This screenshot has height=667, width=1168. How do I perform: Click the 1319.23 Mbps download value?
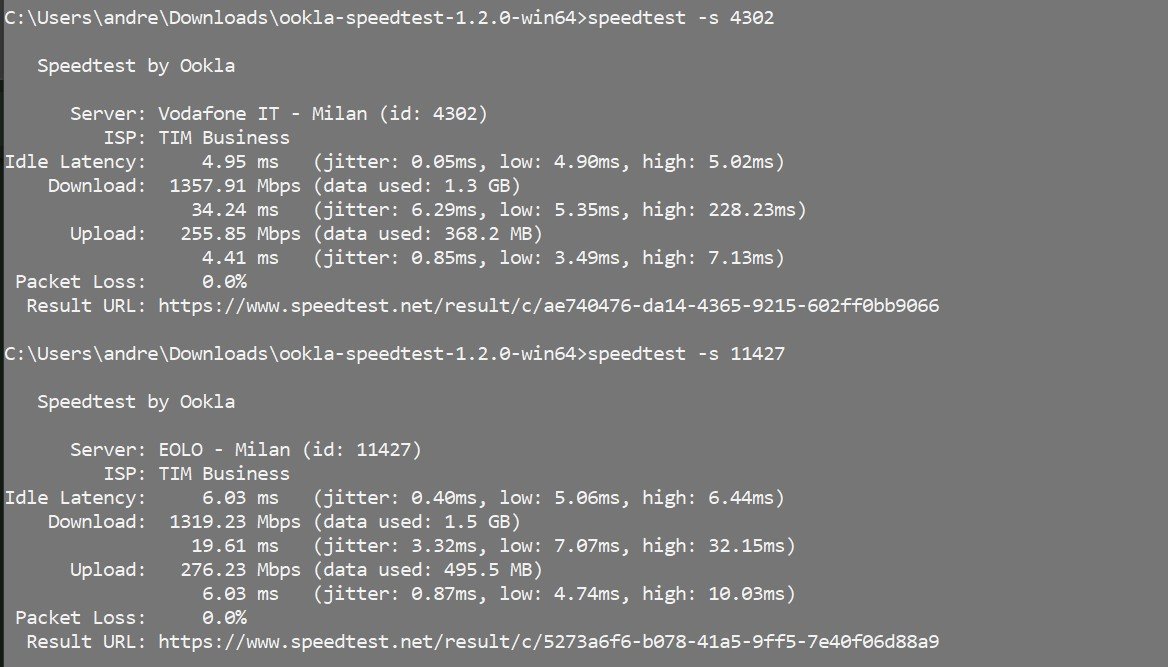pyautogui.click(x=235, y=522)
